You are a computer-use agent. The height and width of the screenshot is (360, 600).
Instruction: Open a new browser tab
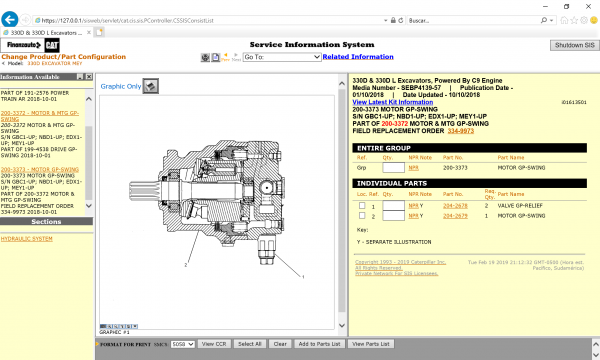click(x=99, y=33)
